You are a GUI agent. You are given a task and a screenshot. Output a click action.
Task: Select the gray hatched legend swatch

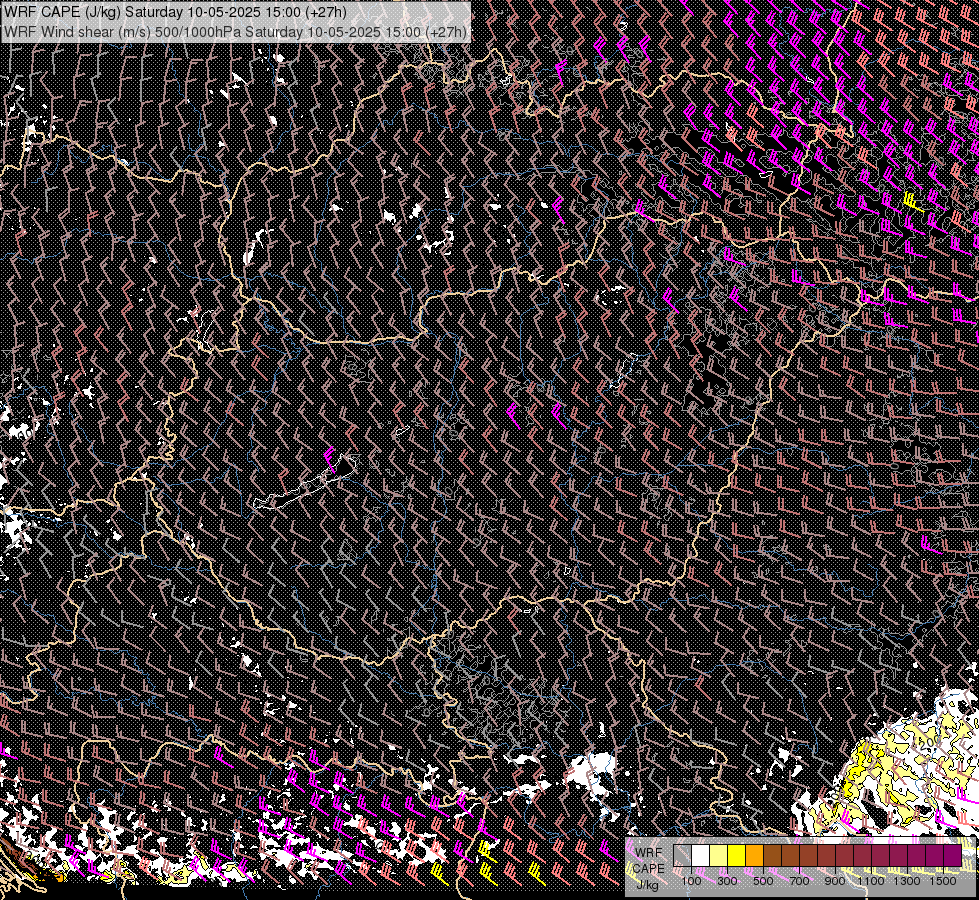(x=682, y=856)
